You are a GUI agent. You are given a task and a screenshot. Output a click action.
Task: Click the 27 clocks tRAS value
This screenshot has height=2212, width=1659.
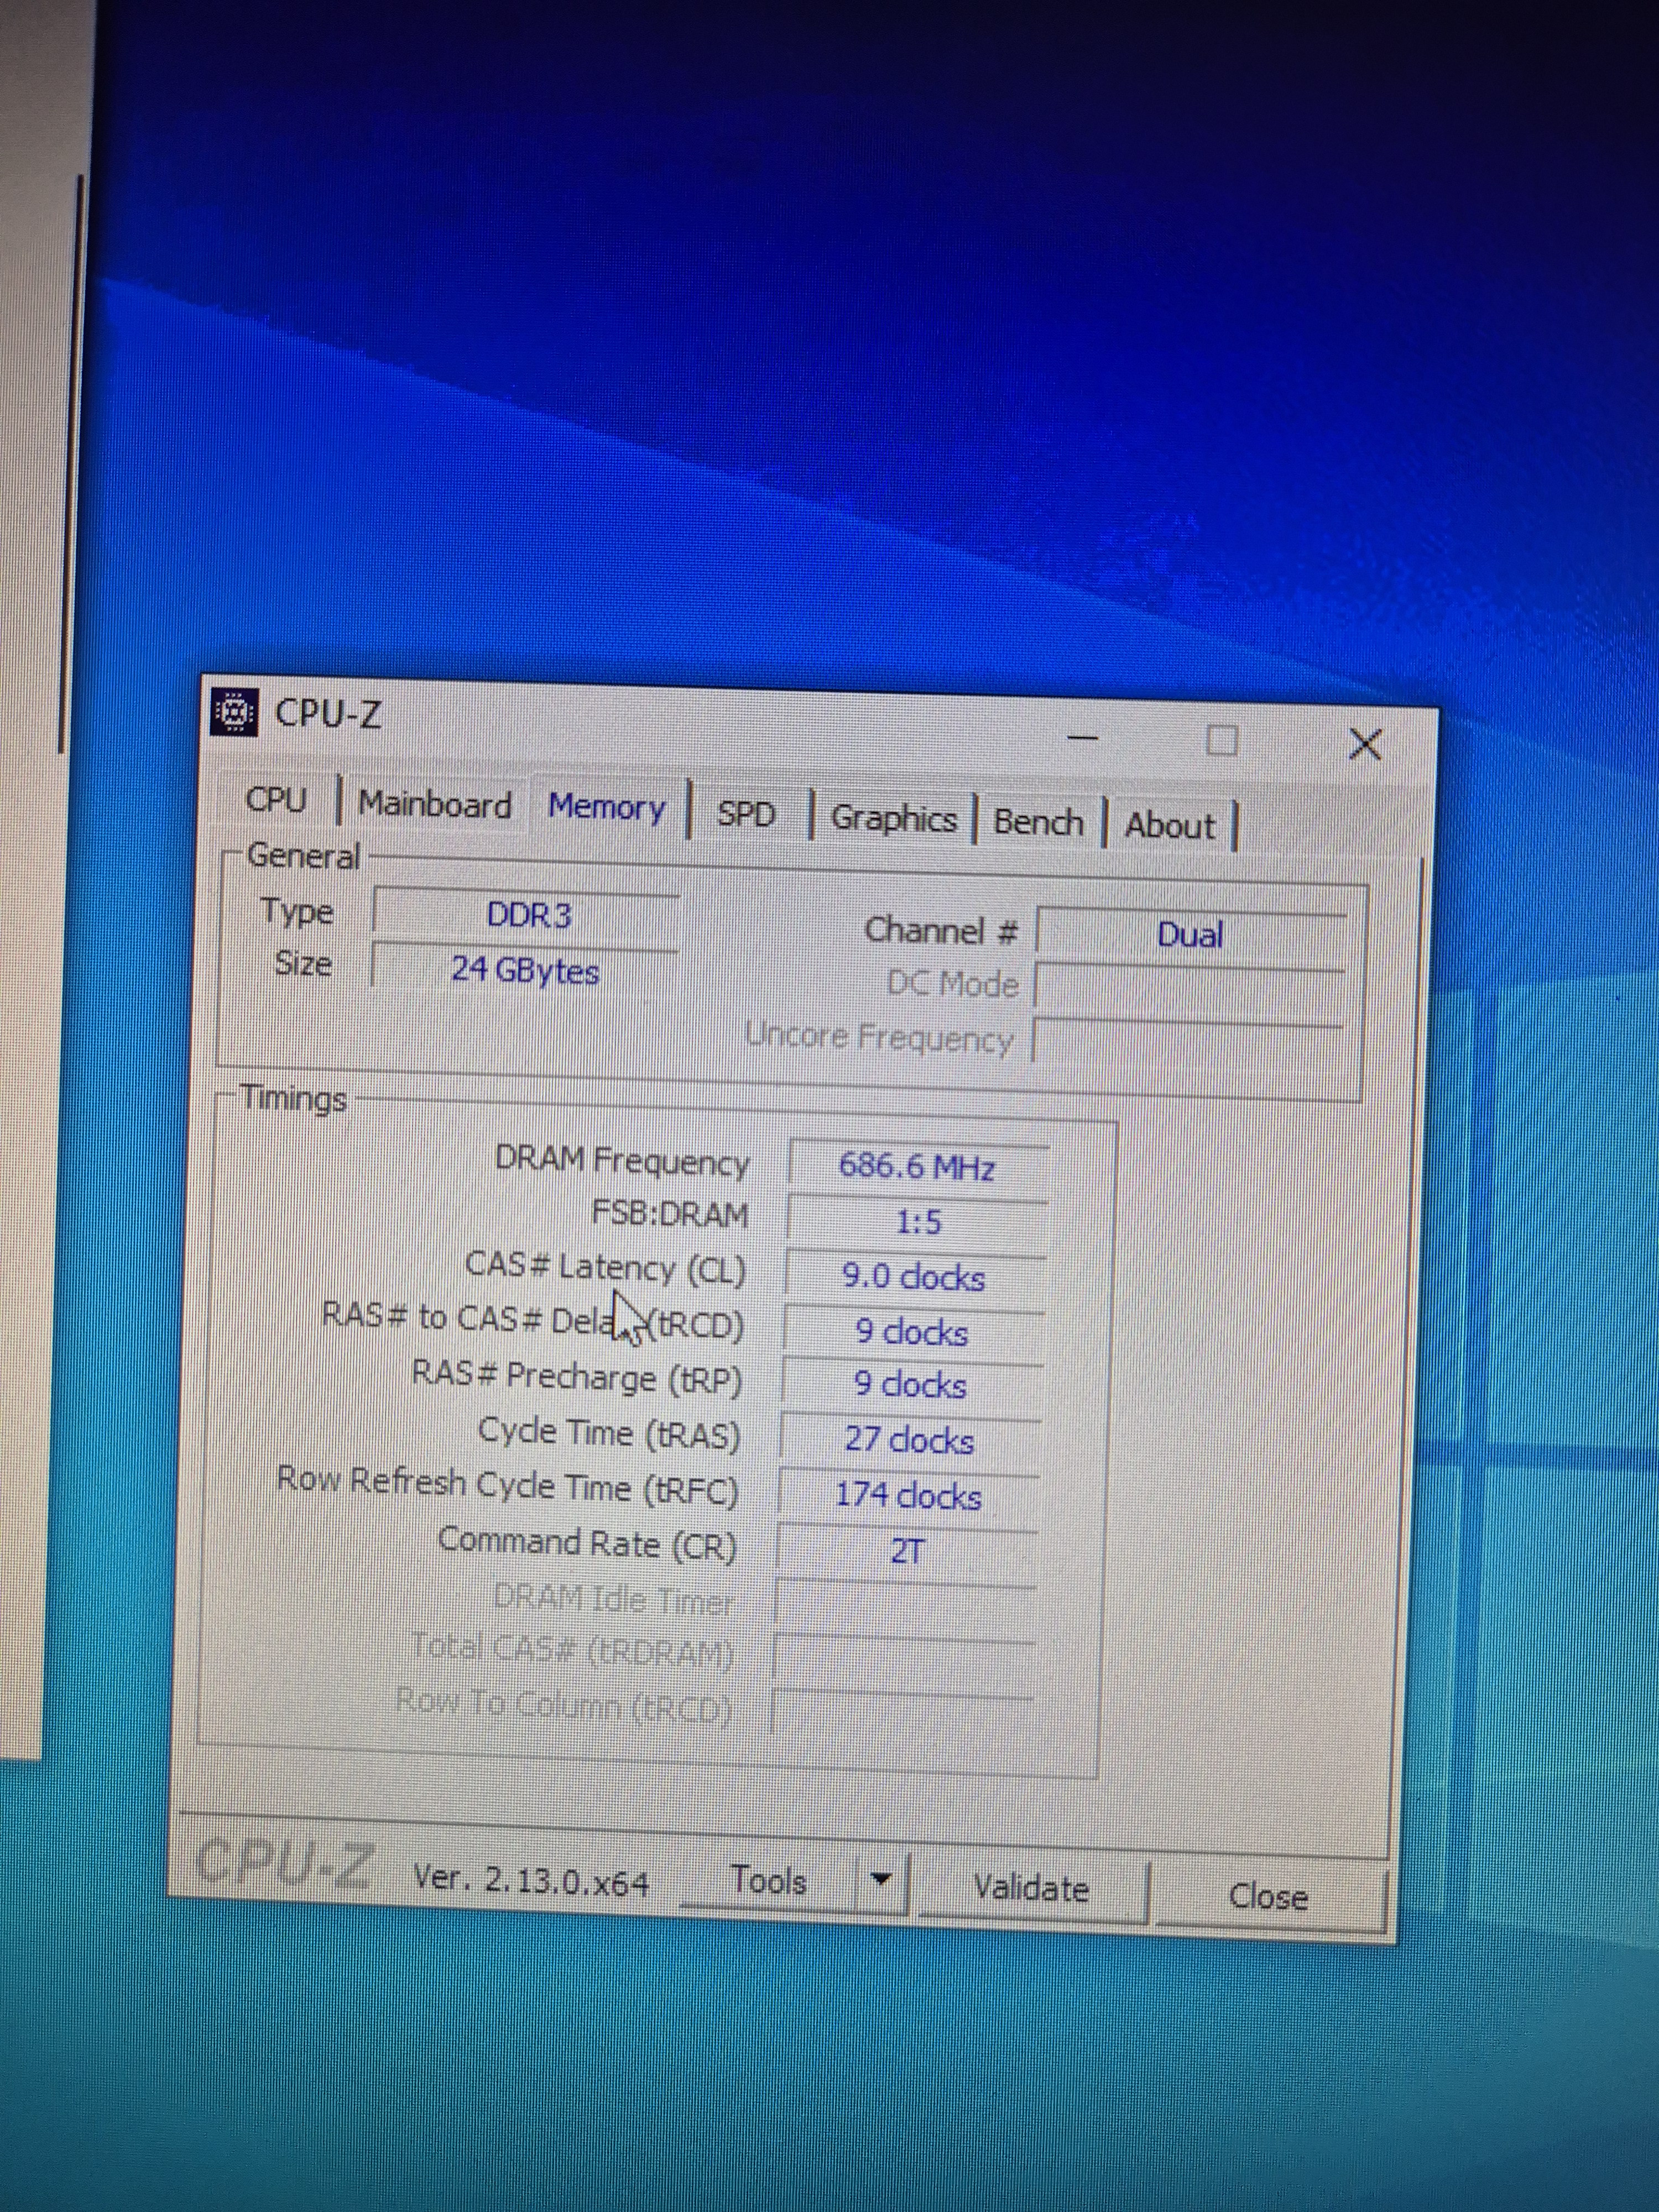click(x=909, y=1440)
